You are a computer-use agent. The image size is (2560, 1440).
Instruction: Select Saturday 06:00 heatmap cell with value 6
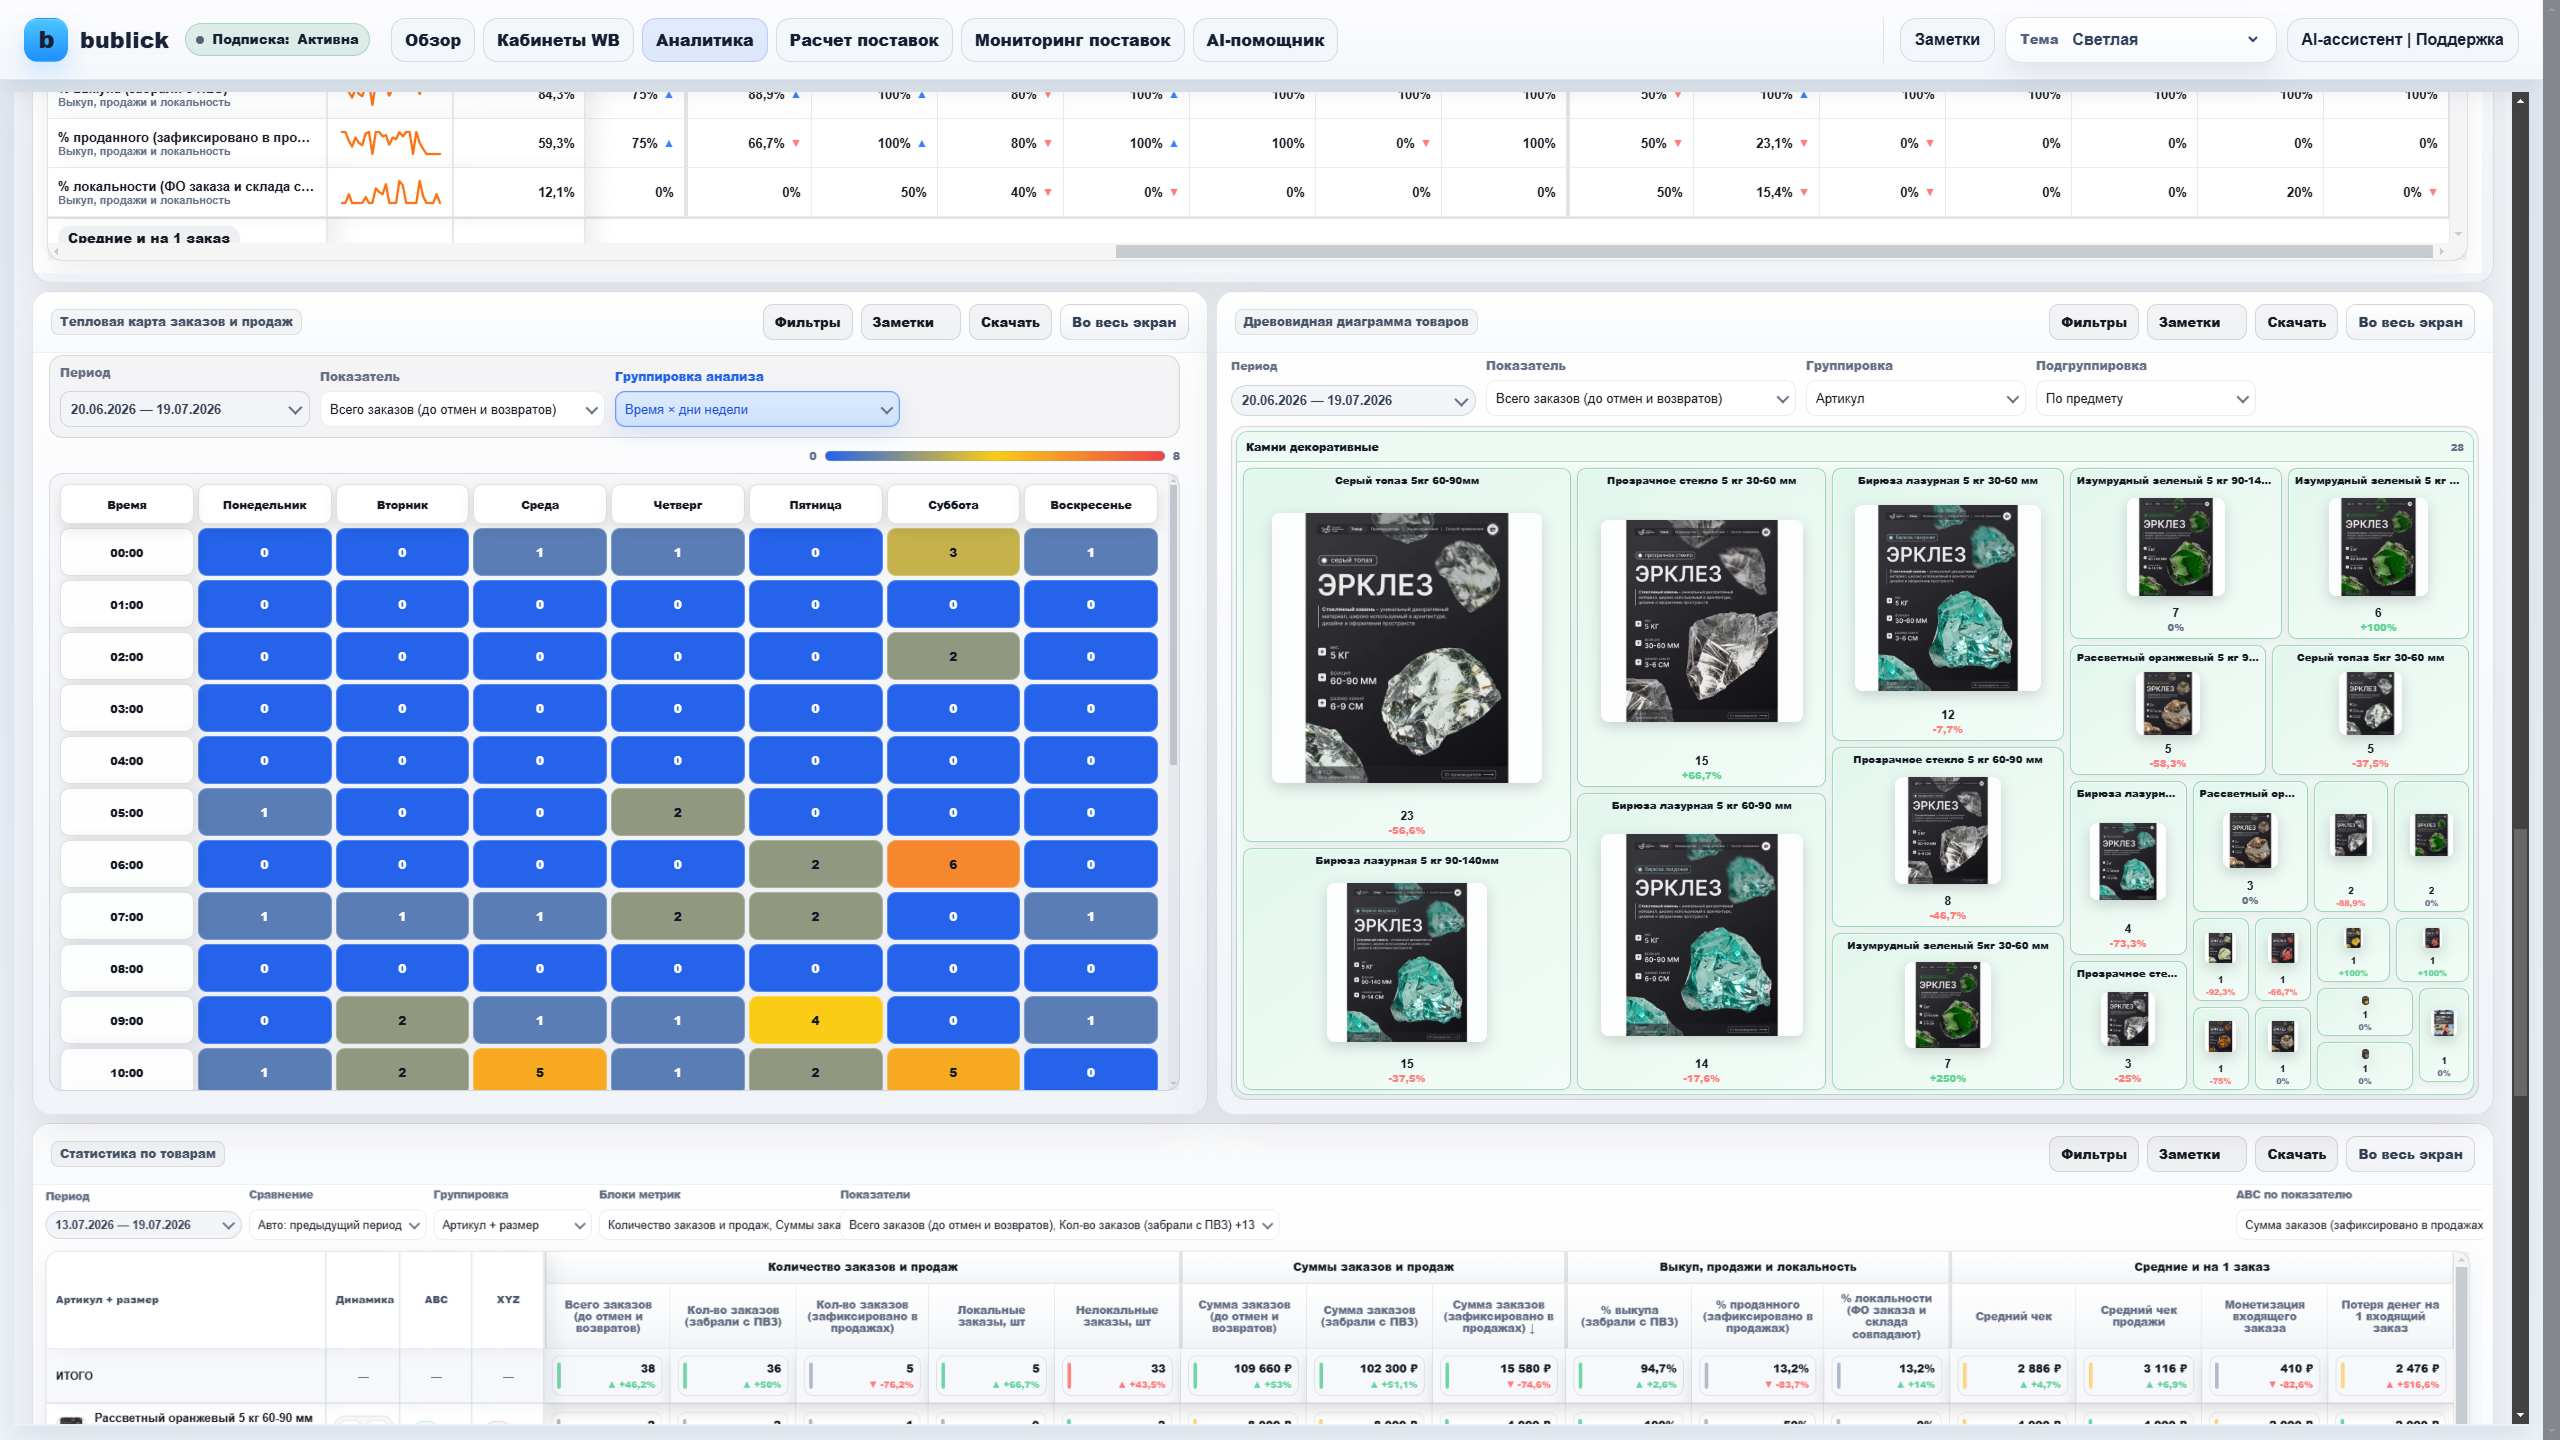tap(953, 864)
